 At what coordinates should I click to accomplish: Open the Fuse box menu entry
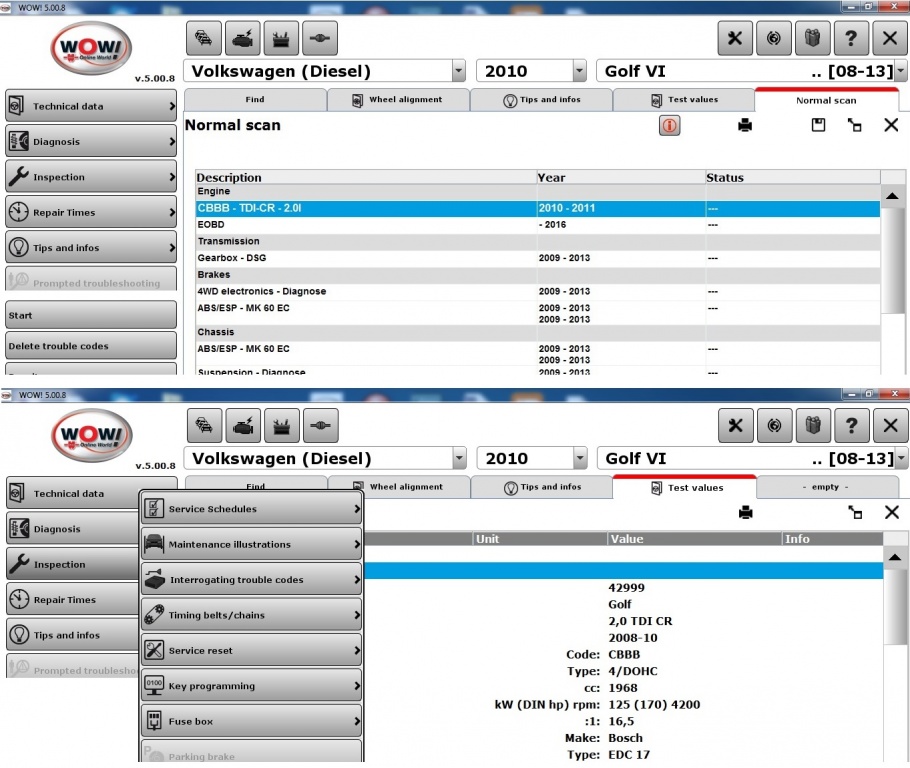(251, 722)
